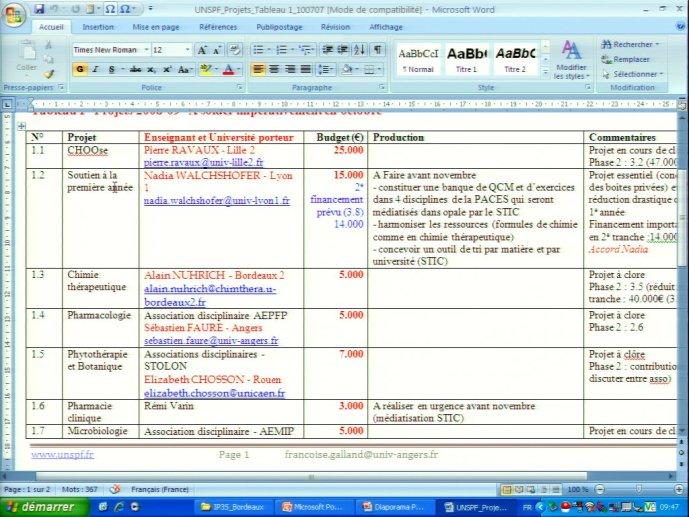Increase font size with the big A

tap(202, 50)
